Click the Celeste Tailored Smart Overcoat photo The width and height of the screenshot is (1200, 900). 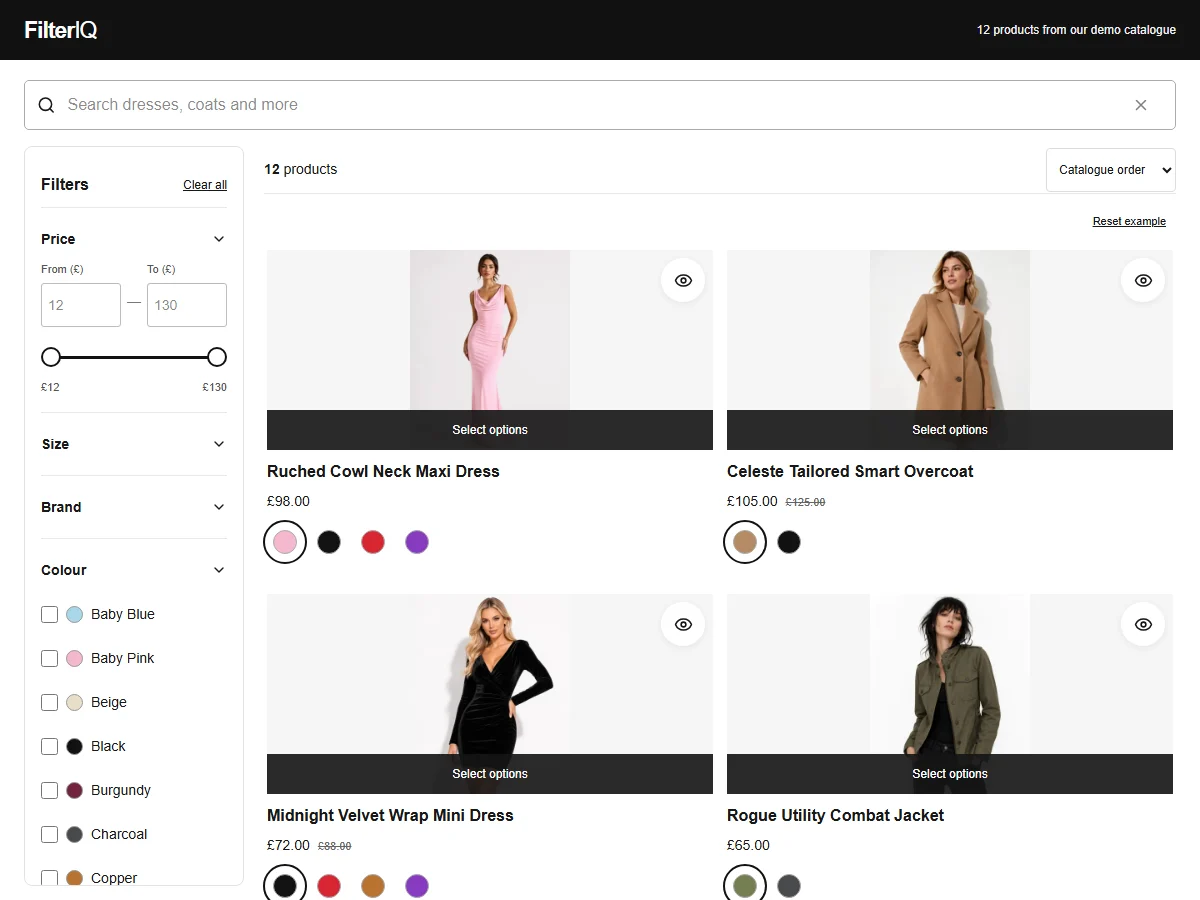[950, 330]
